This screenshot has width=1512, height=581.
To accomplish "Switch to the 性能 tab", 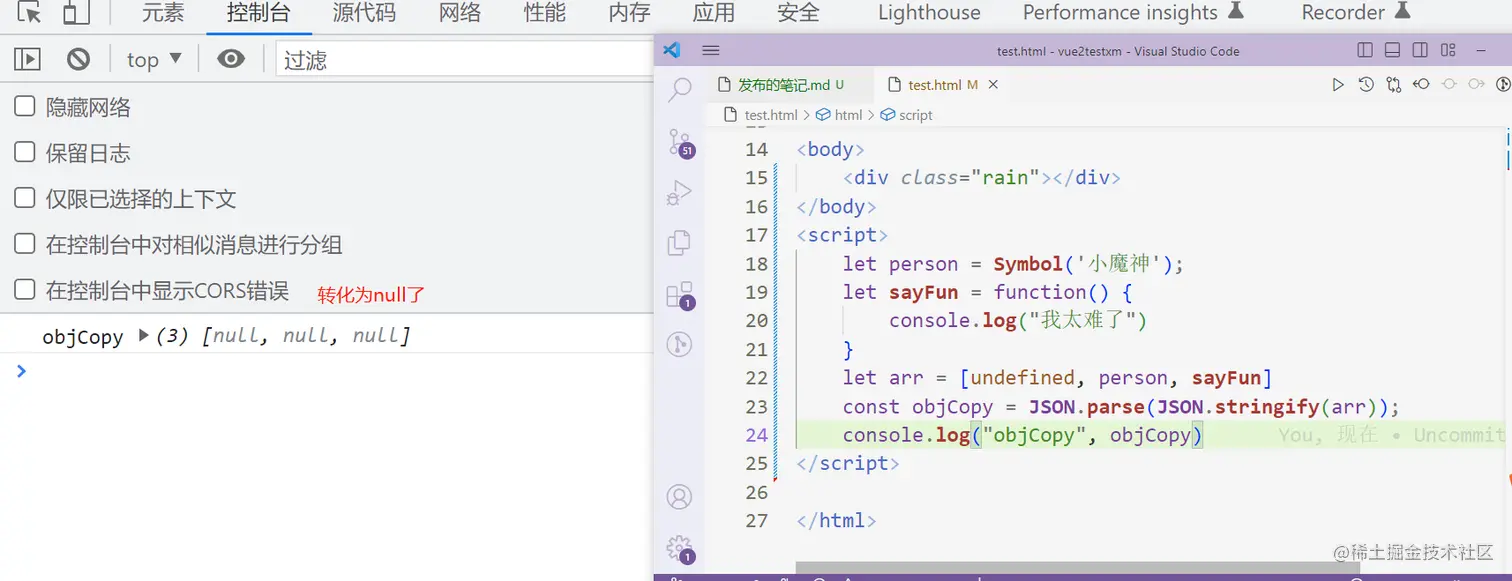I will point(545,13).
